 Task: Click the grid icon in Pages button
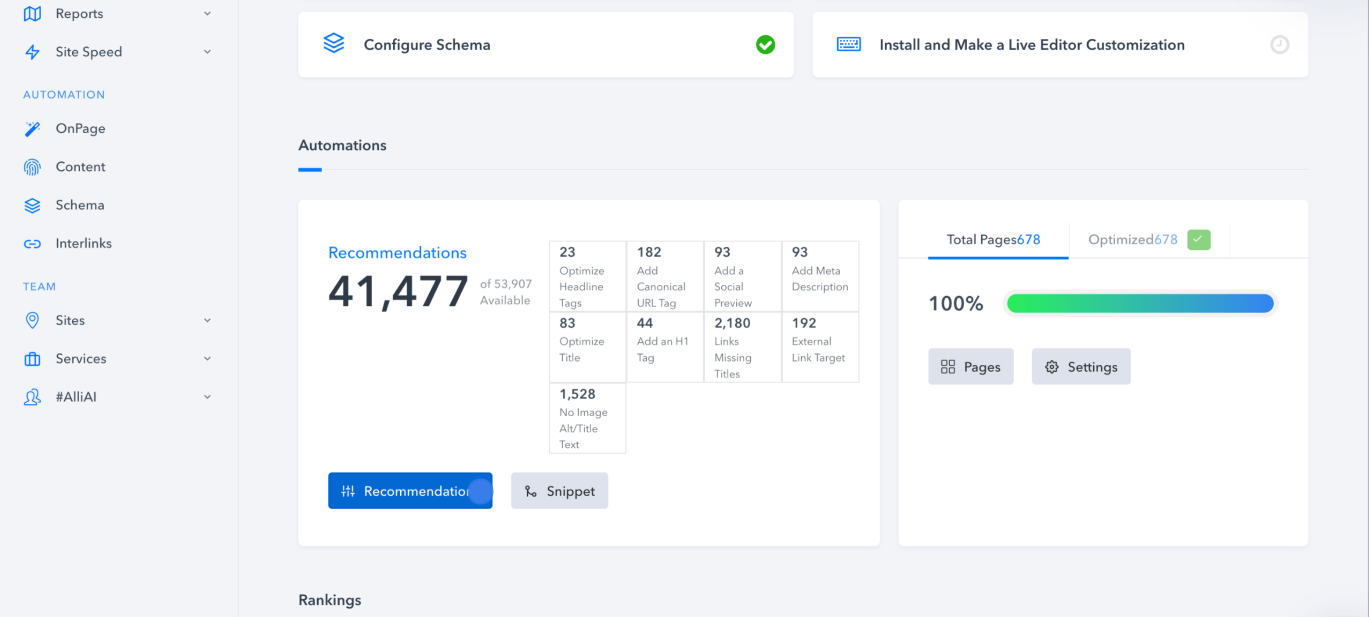click(948, 367)
